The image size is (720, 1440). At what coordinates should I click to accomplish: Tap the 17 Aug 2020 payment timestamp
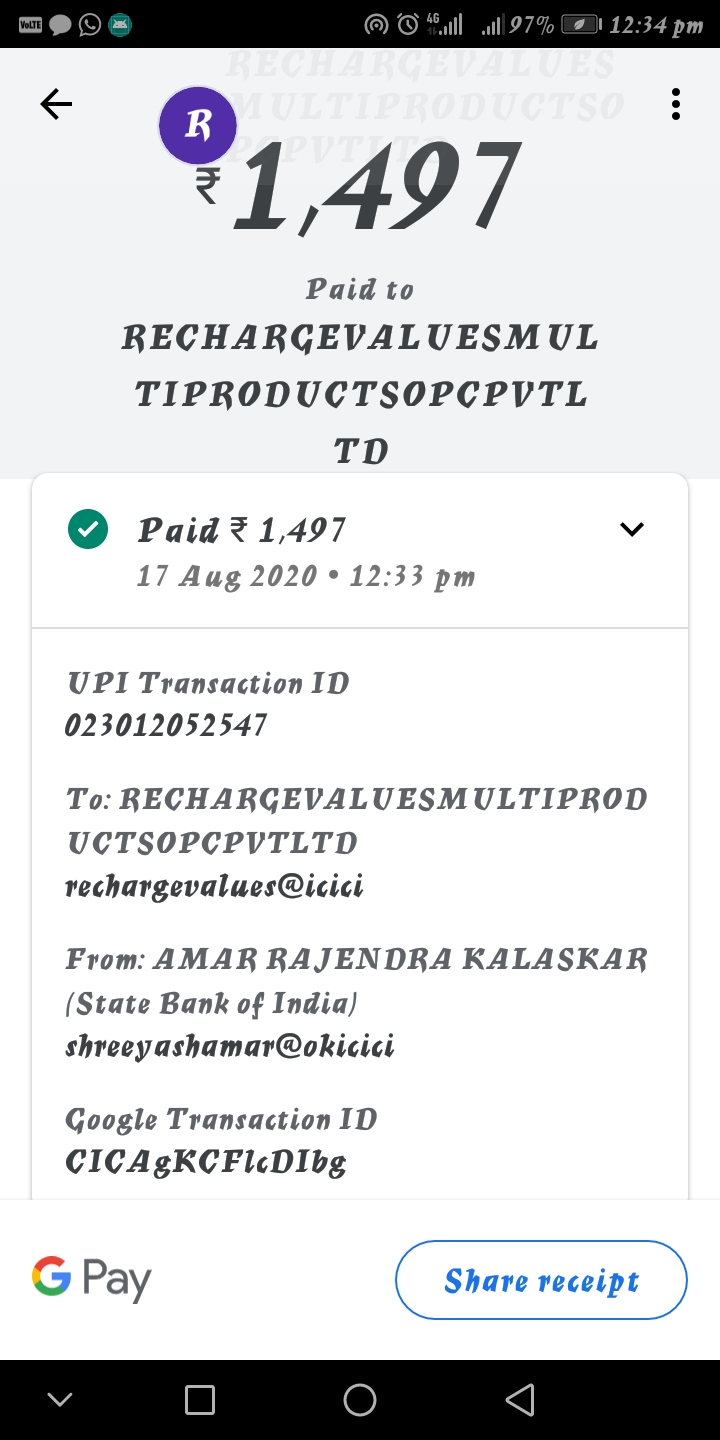[306, 577]
